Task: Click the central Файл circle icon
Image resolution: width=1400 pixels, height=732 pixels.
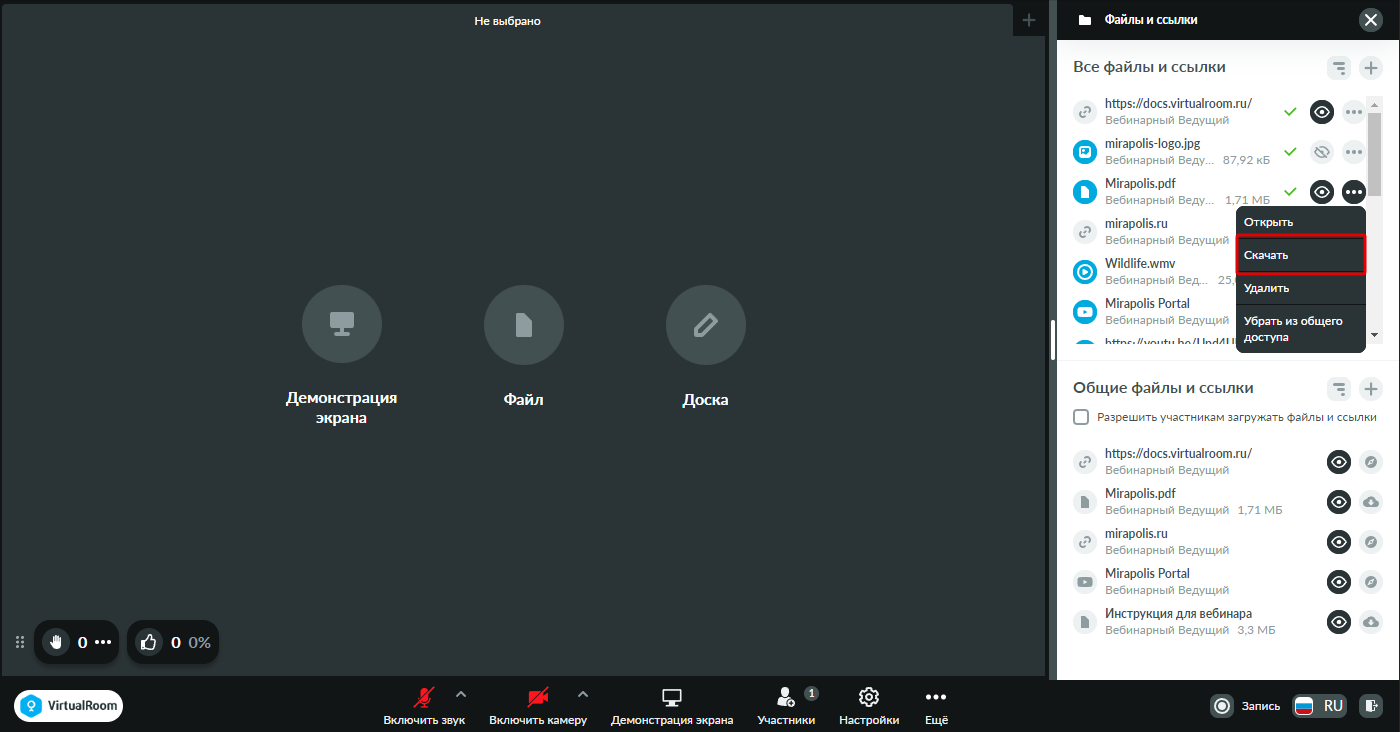Action: (x=524, y=325)
